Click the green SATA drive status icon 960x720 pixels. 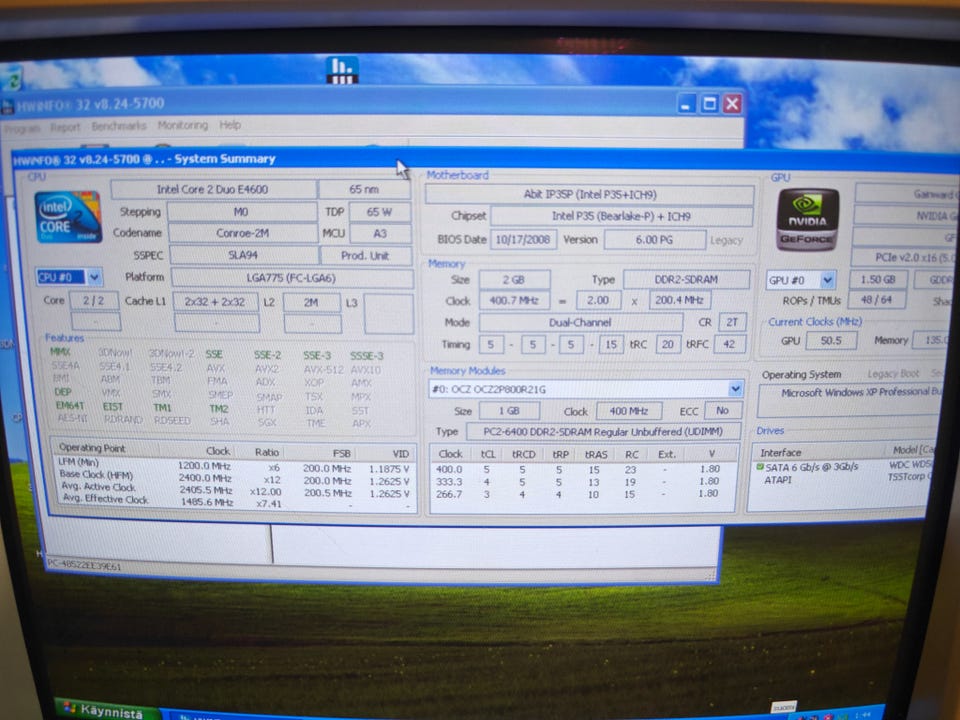pos(760,467)
